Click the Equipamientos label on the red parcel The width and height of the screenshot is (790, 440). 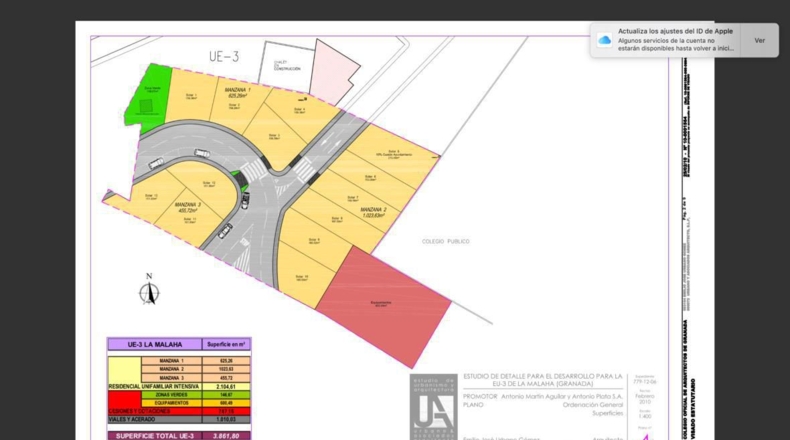point(381,303)
